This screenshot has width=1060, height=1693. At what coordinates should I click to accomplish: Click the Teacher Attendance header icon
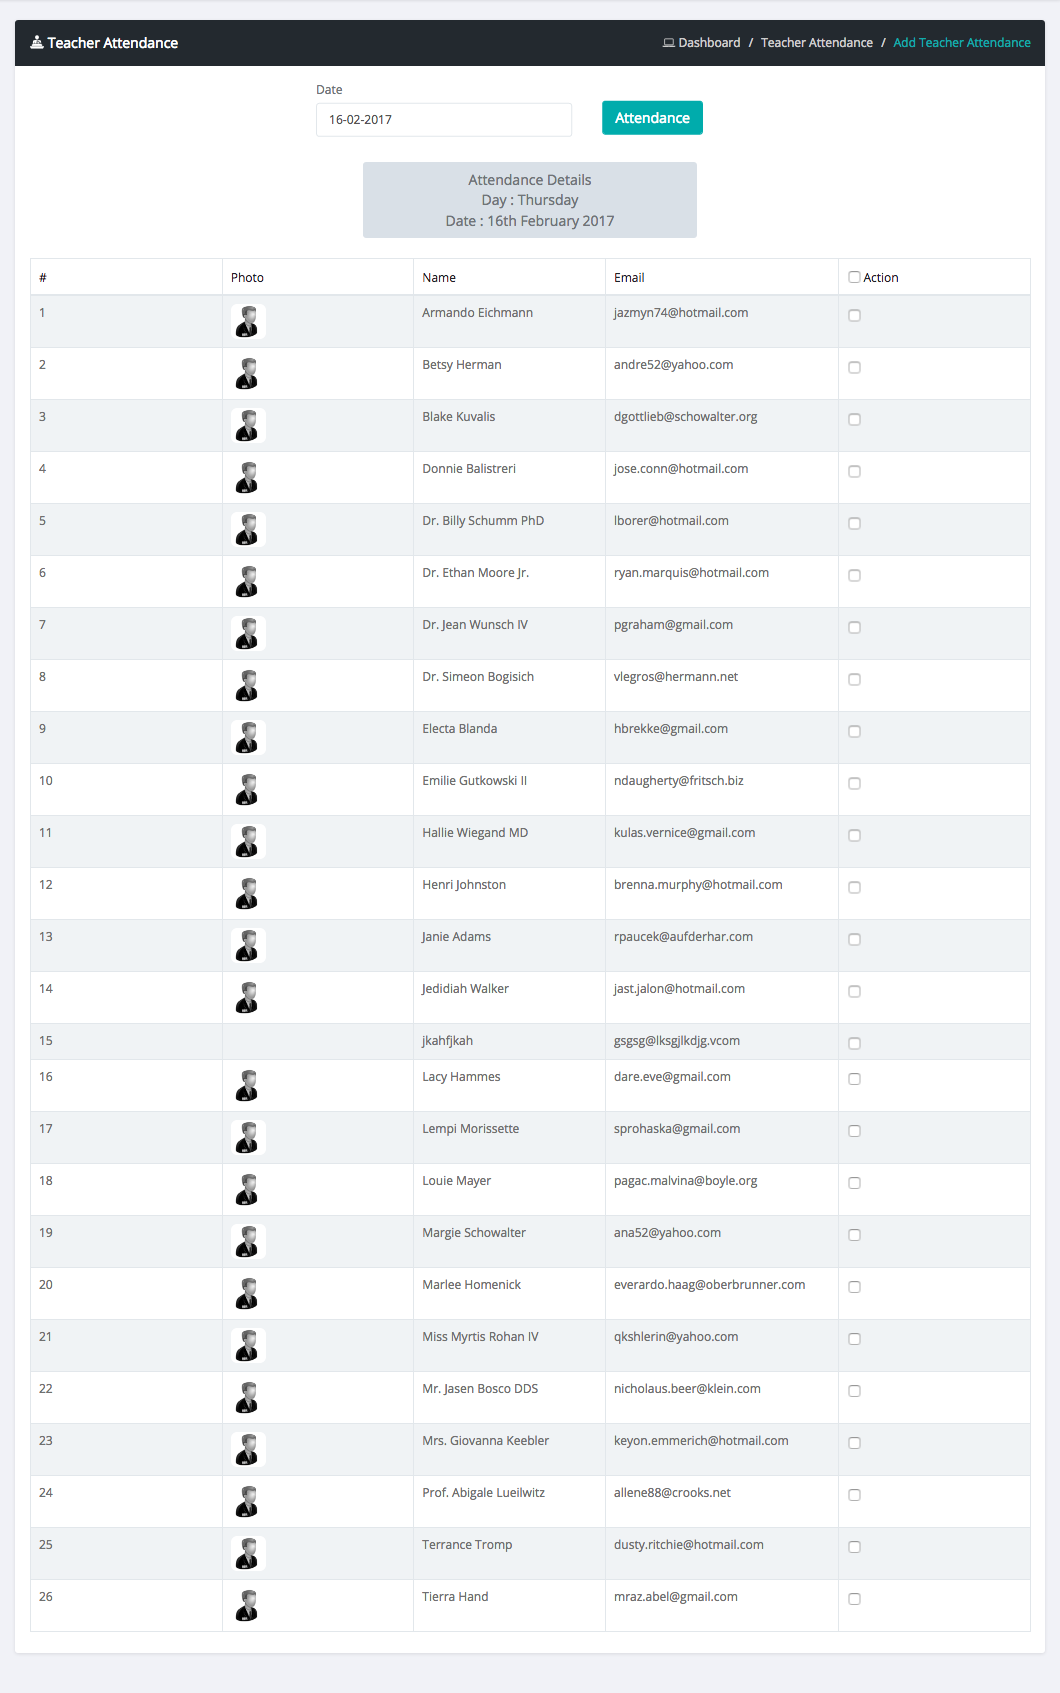pyautogui.click(x=37, y=43)
